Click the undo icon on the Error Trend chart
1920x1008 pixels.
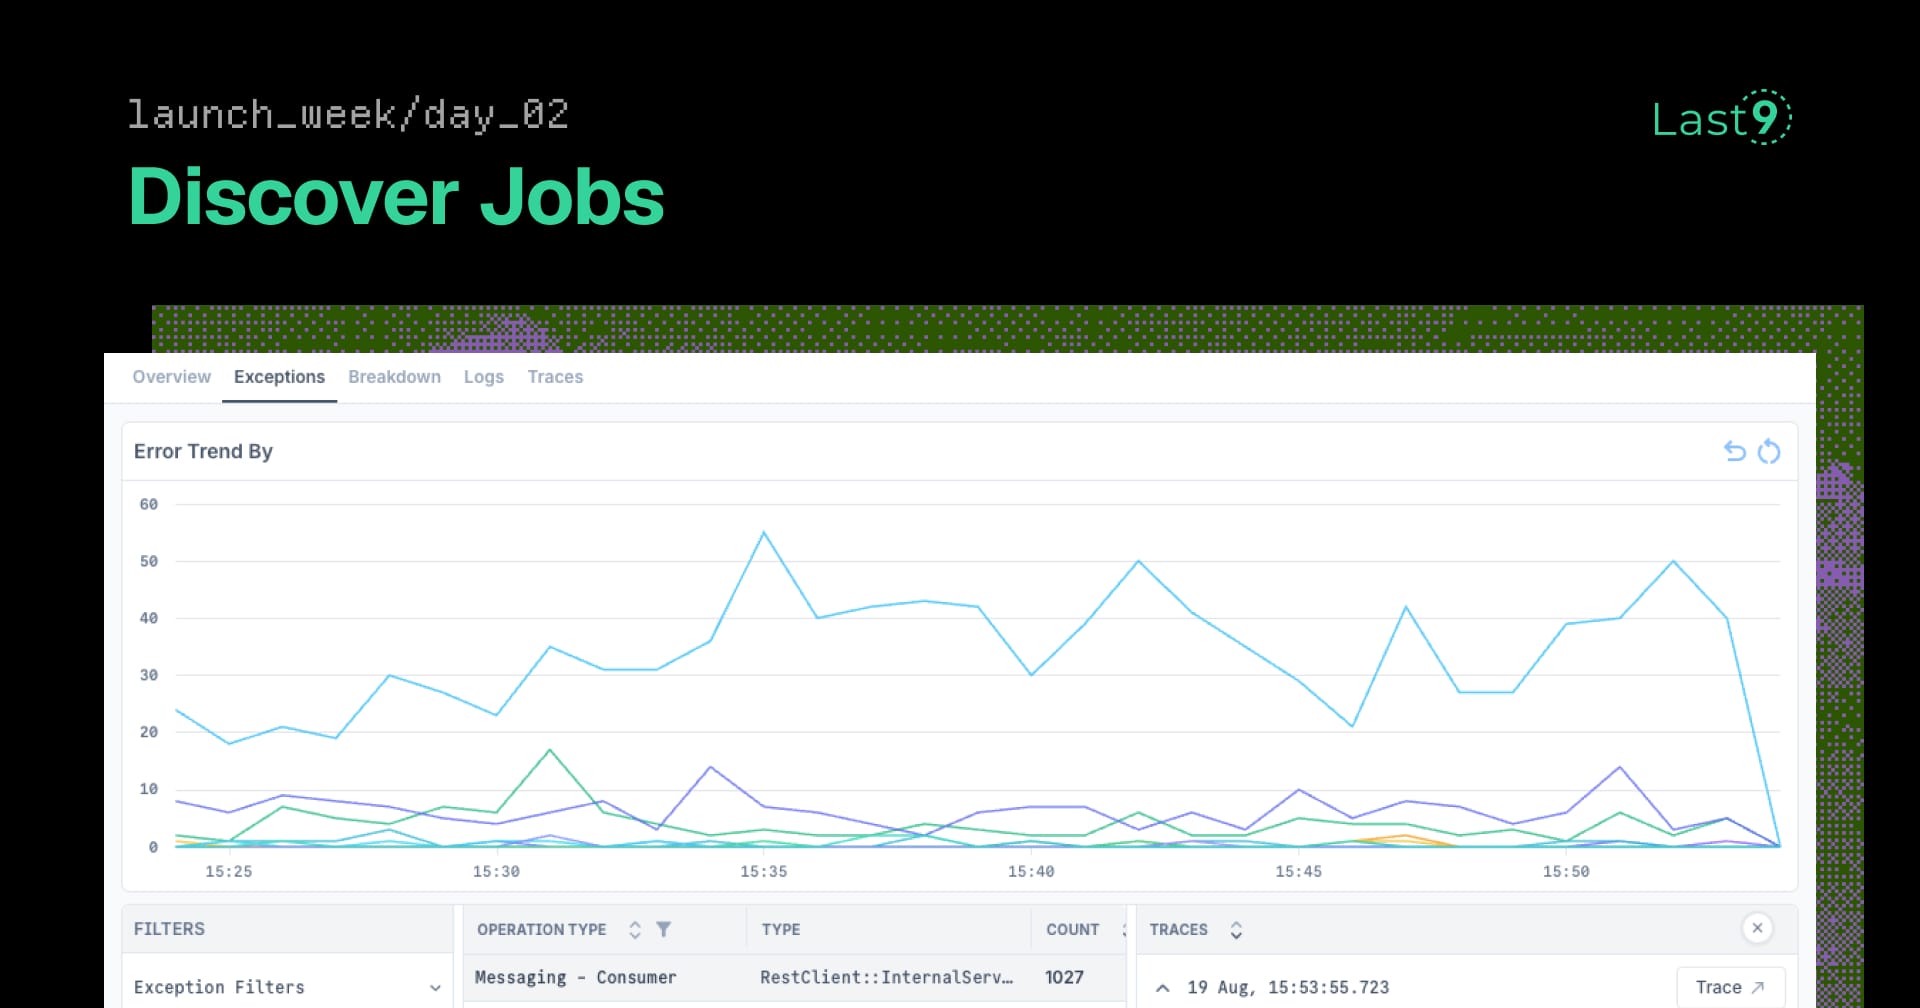pos(1733,451)
